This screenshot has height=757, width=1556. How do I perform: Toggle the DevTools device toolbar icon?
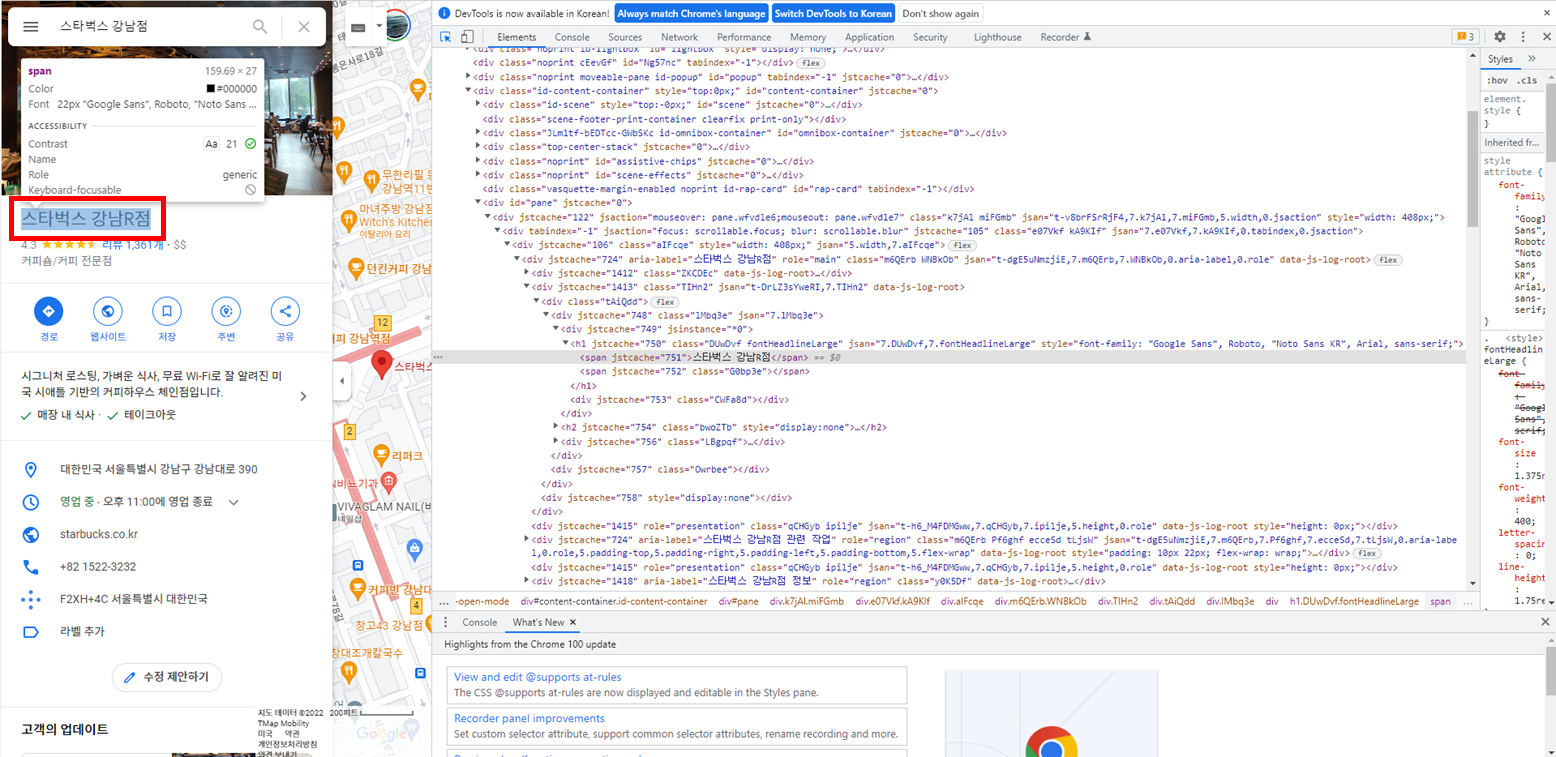[x=467, y=37]
